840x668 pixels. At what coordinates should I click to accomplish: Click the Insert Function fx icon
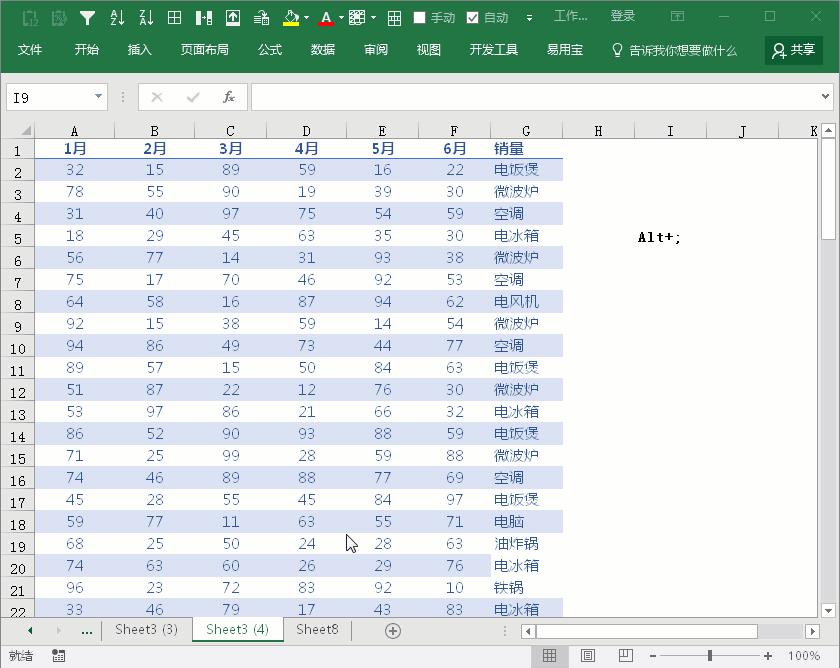229,97
